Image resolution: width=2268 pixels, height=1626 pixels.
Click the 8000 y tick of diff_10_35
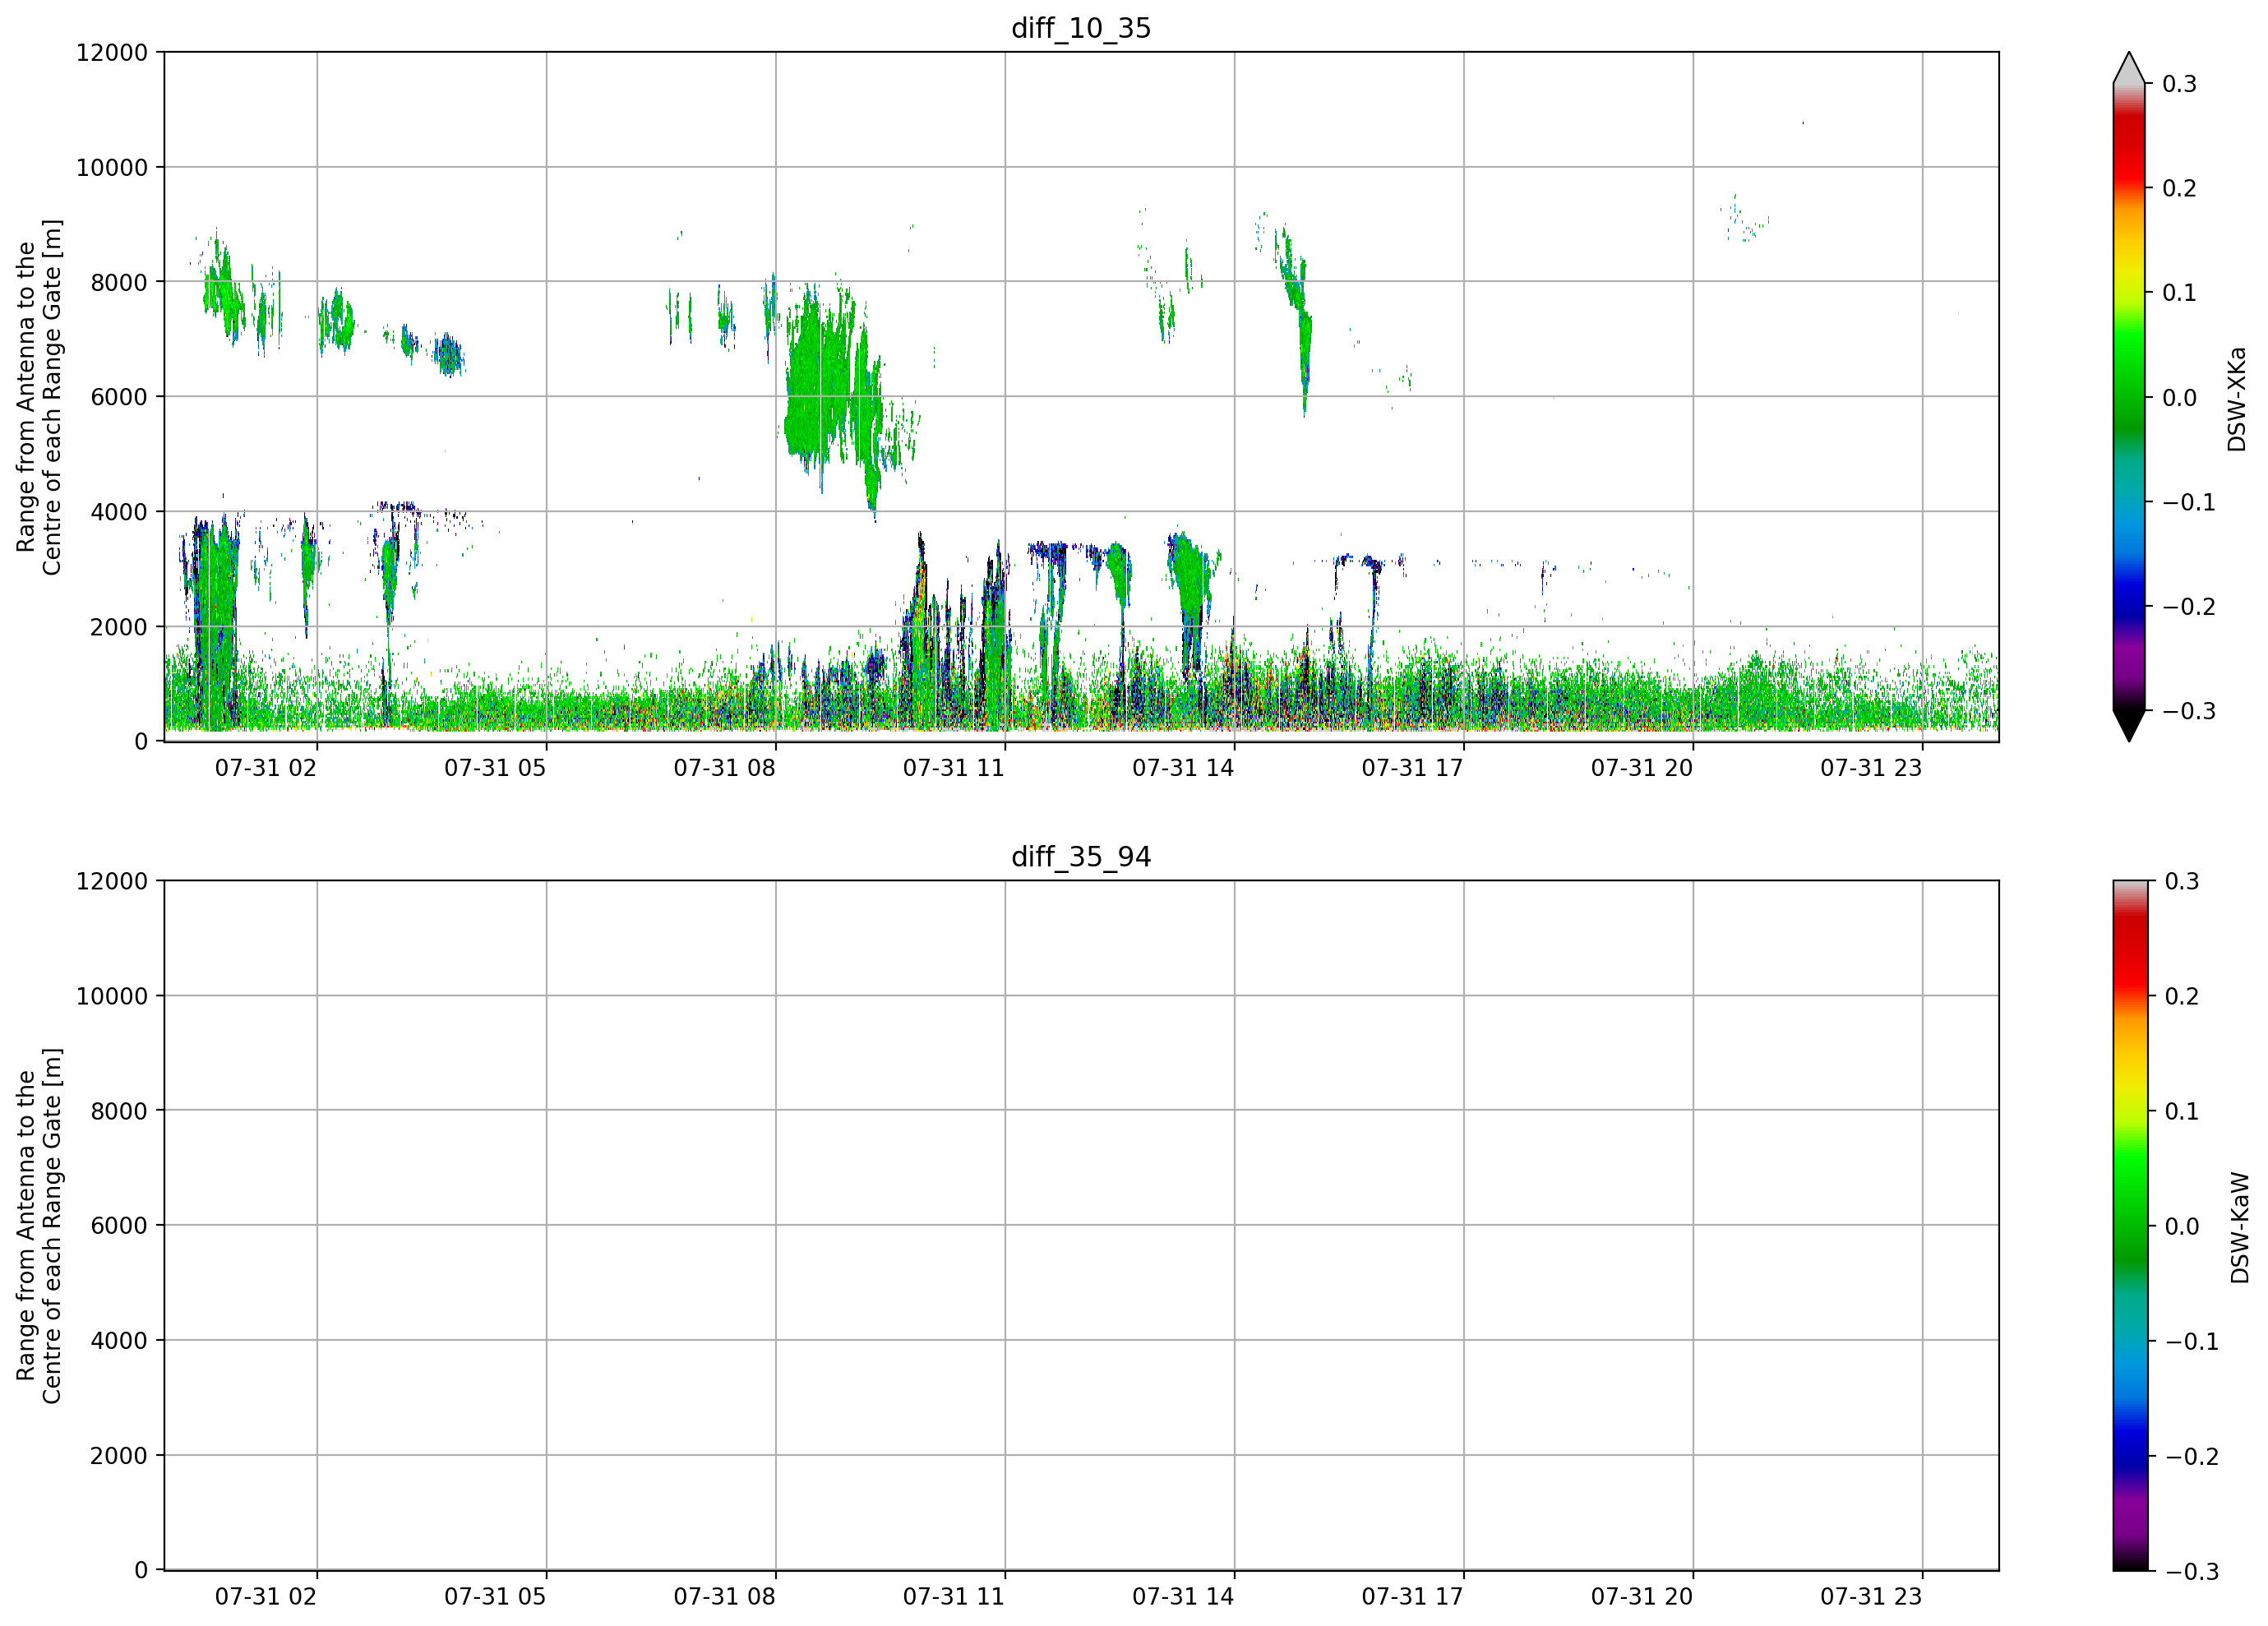(119, 282)
